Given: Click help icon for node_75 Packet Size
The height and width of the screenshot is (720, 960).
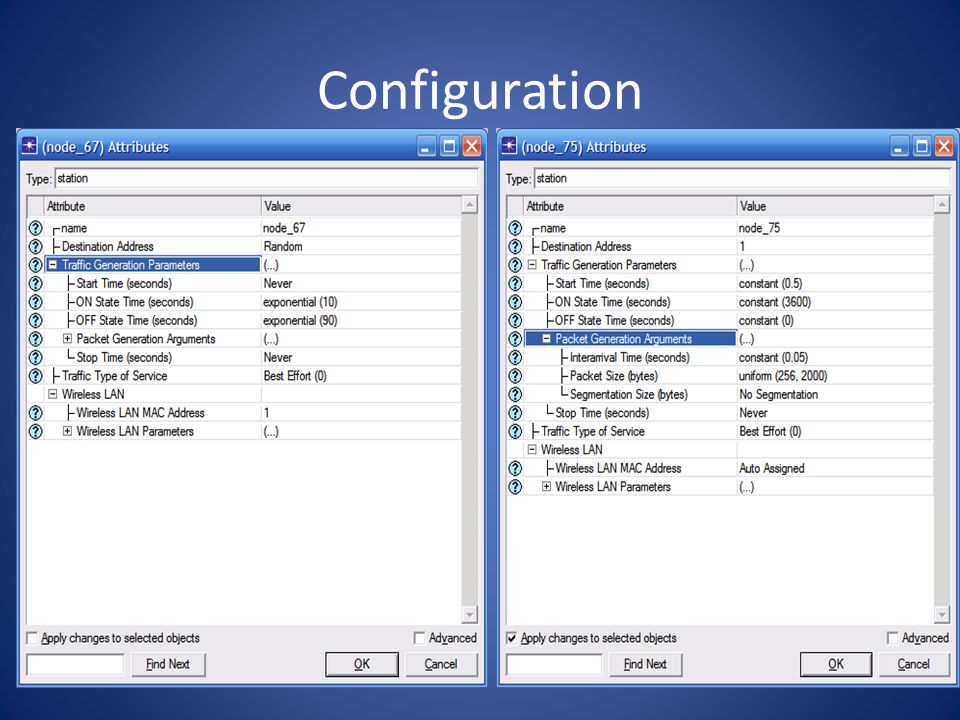Looking at the screenshot, I should pos(516,376).
